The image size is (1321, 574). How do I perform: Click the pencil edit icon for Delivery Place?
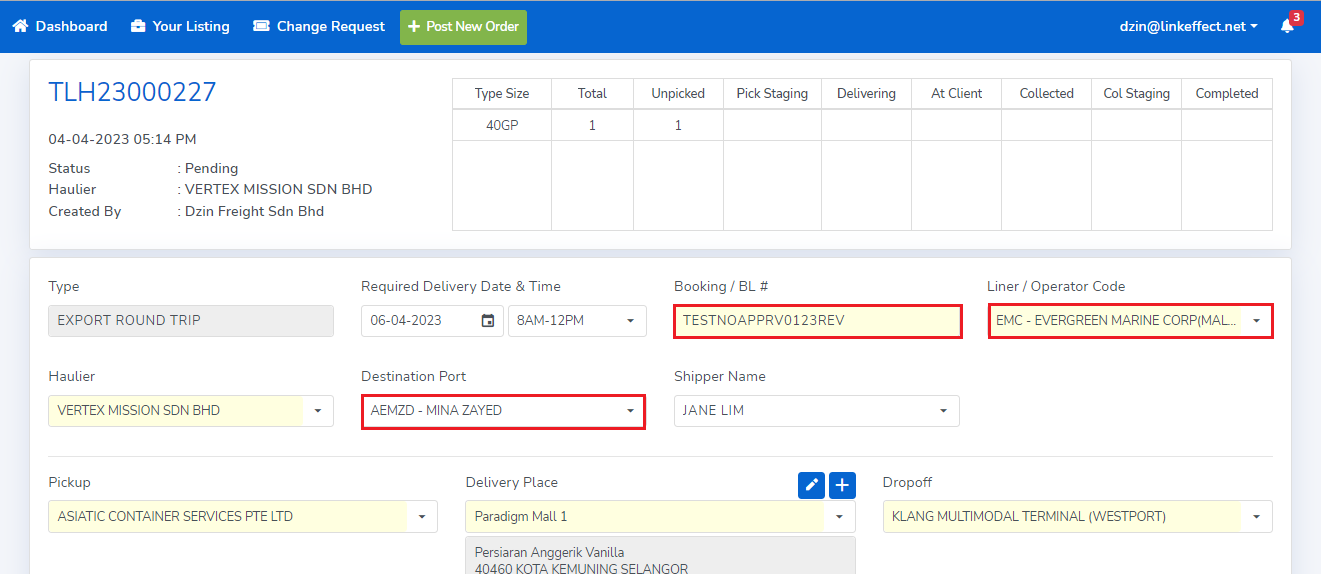point(811,485)
